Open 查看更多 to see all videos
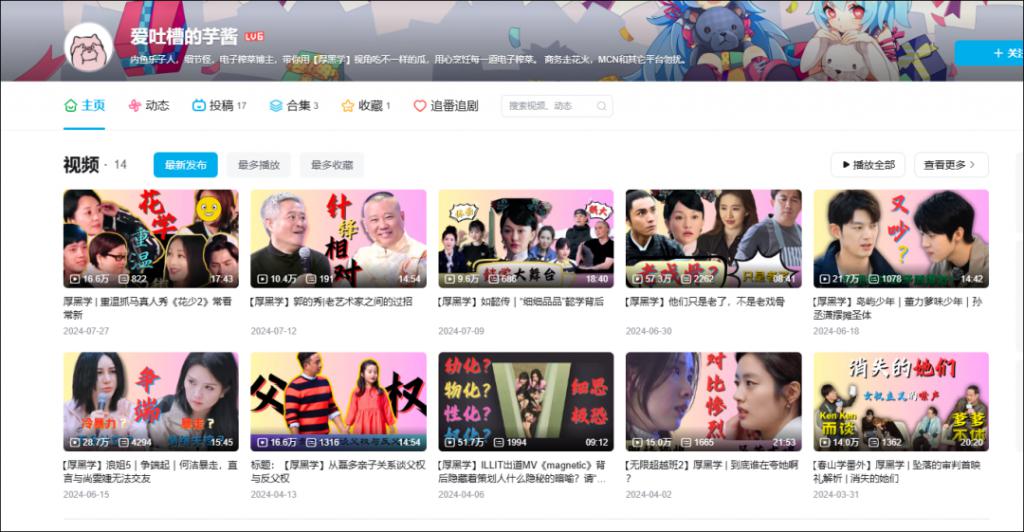Viewport: 1024px width, 532px height. pyautogui.click(x=951, y=165)
